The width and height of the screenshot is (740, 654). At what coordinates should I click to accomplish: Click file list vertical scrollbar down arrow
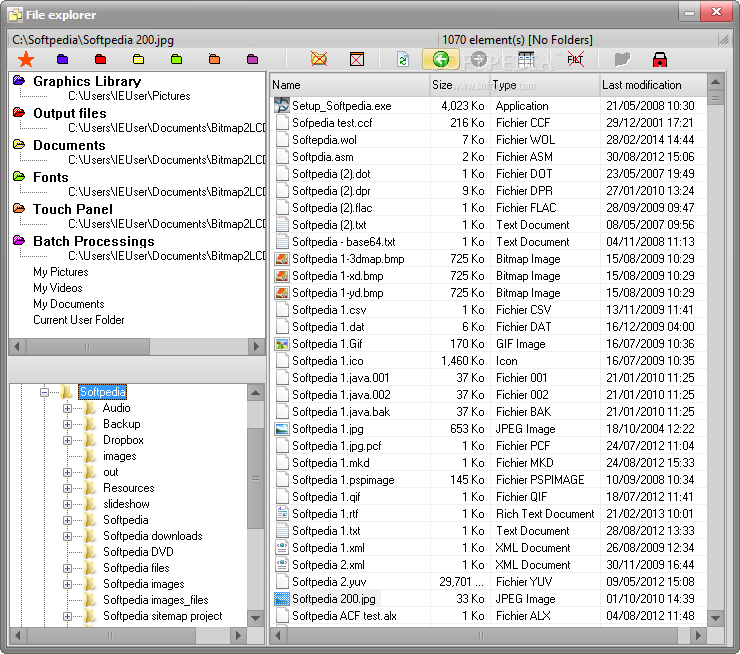point(715,618)
